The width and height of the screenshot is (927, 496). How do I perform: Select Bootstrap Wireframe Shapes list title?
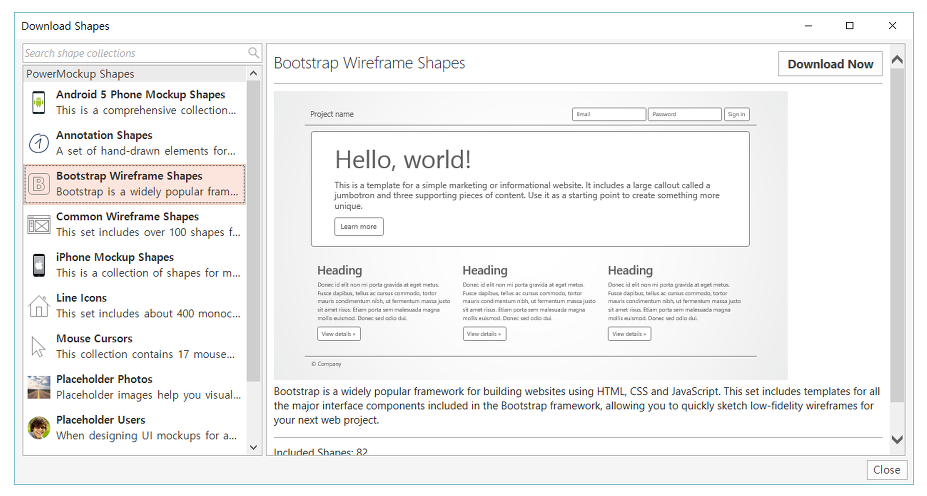(129, 176)
